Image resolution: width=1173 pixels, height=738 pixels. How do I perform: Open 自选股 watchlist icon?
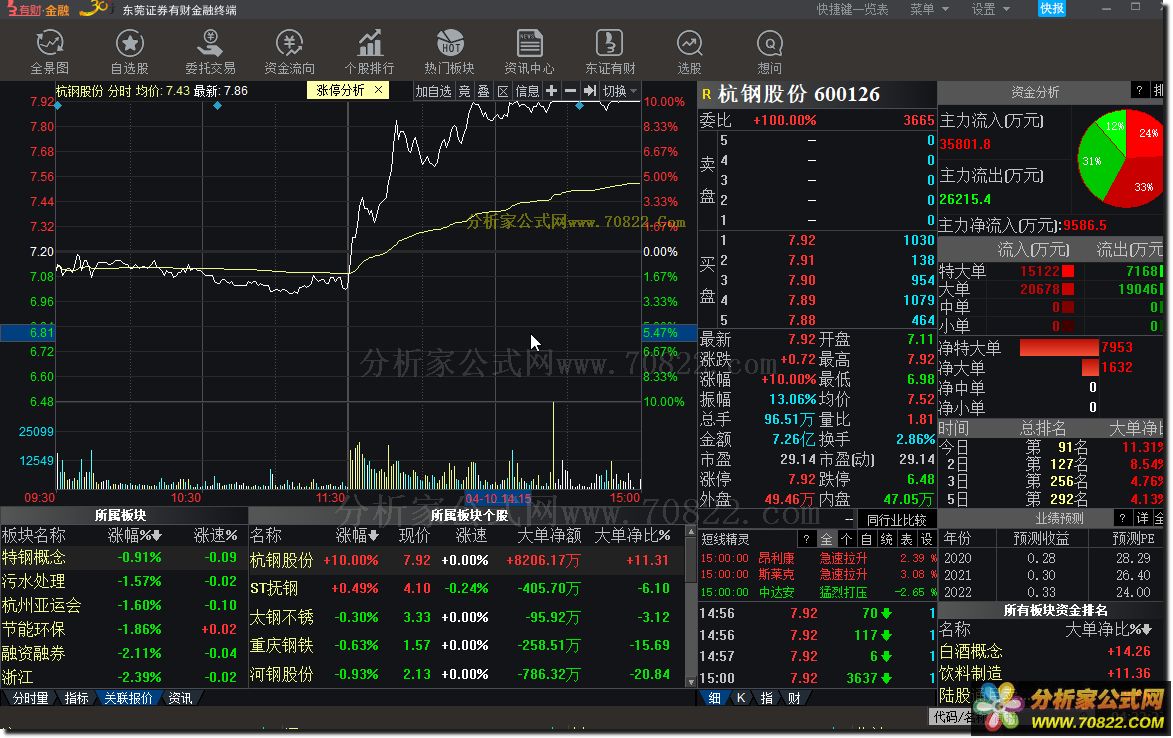(129, 52)
